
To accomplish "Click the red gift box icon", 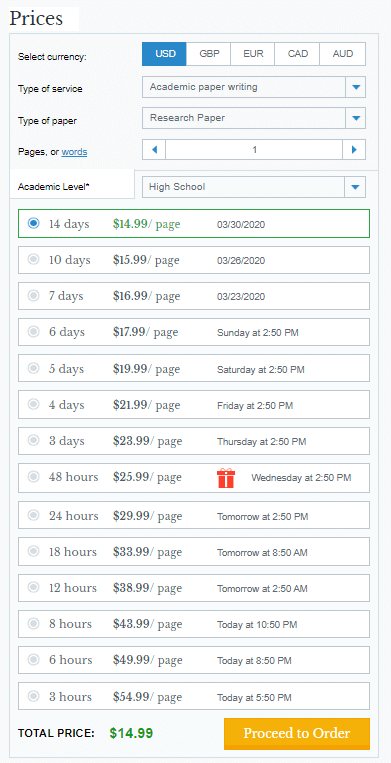I will (226, 478).
